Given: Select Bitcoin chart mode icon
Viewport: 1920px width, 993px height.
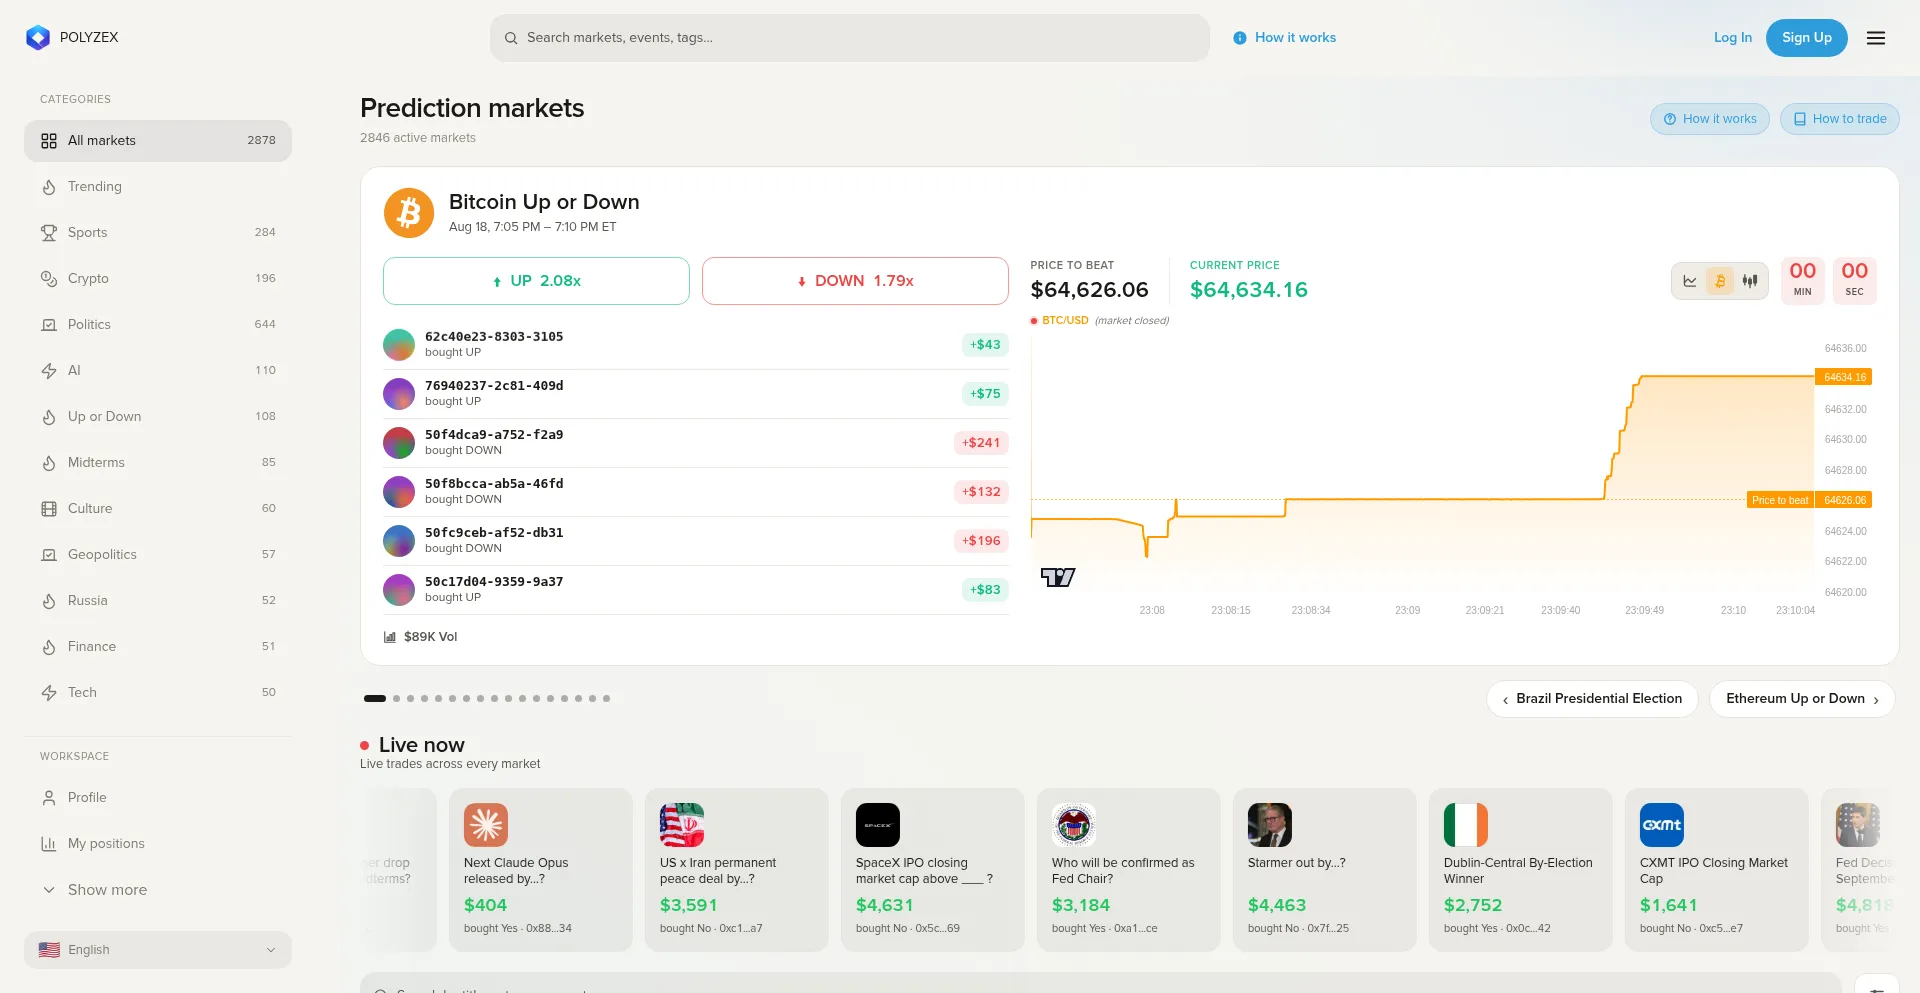Looking at the screenshot, I should click(1720, 281).
